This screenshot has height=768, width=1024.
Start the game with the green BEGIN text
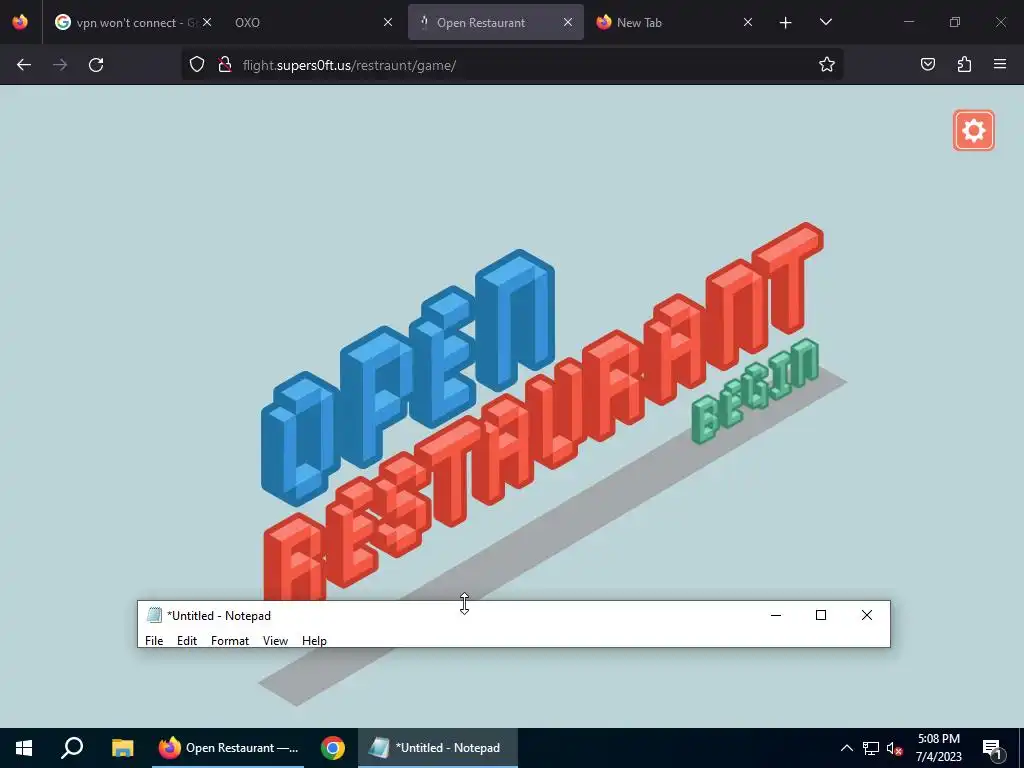(x=755, y=391)
